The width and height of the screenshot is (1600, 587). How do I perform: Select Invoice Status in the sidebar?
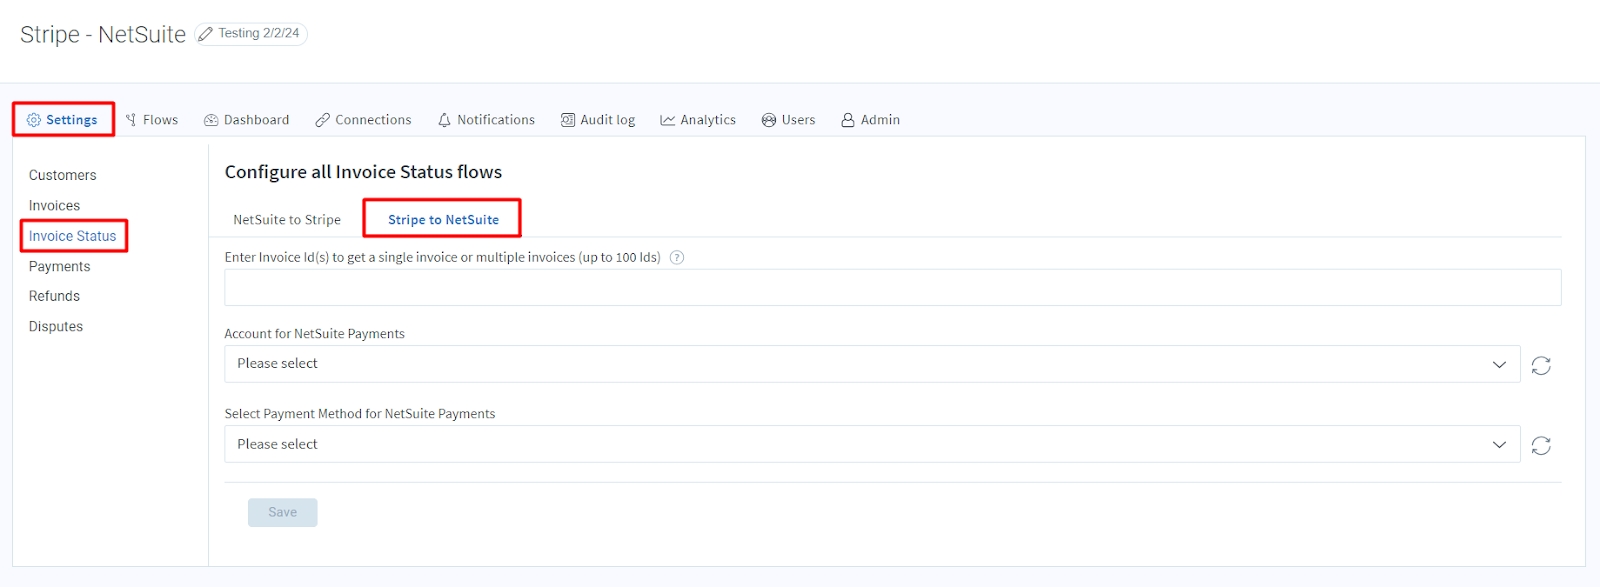tap(73, 236)
